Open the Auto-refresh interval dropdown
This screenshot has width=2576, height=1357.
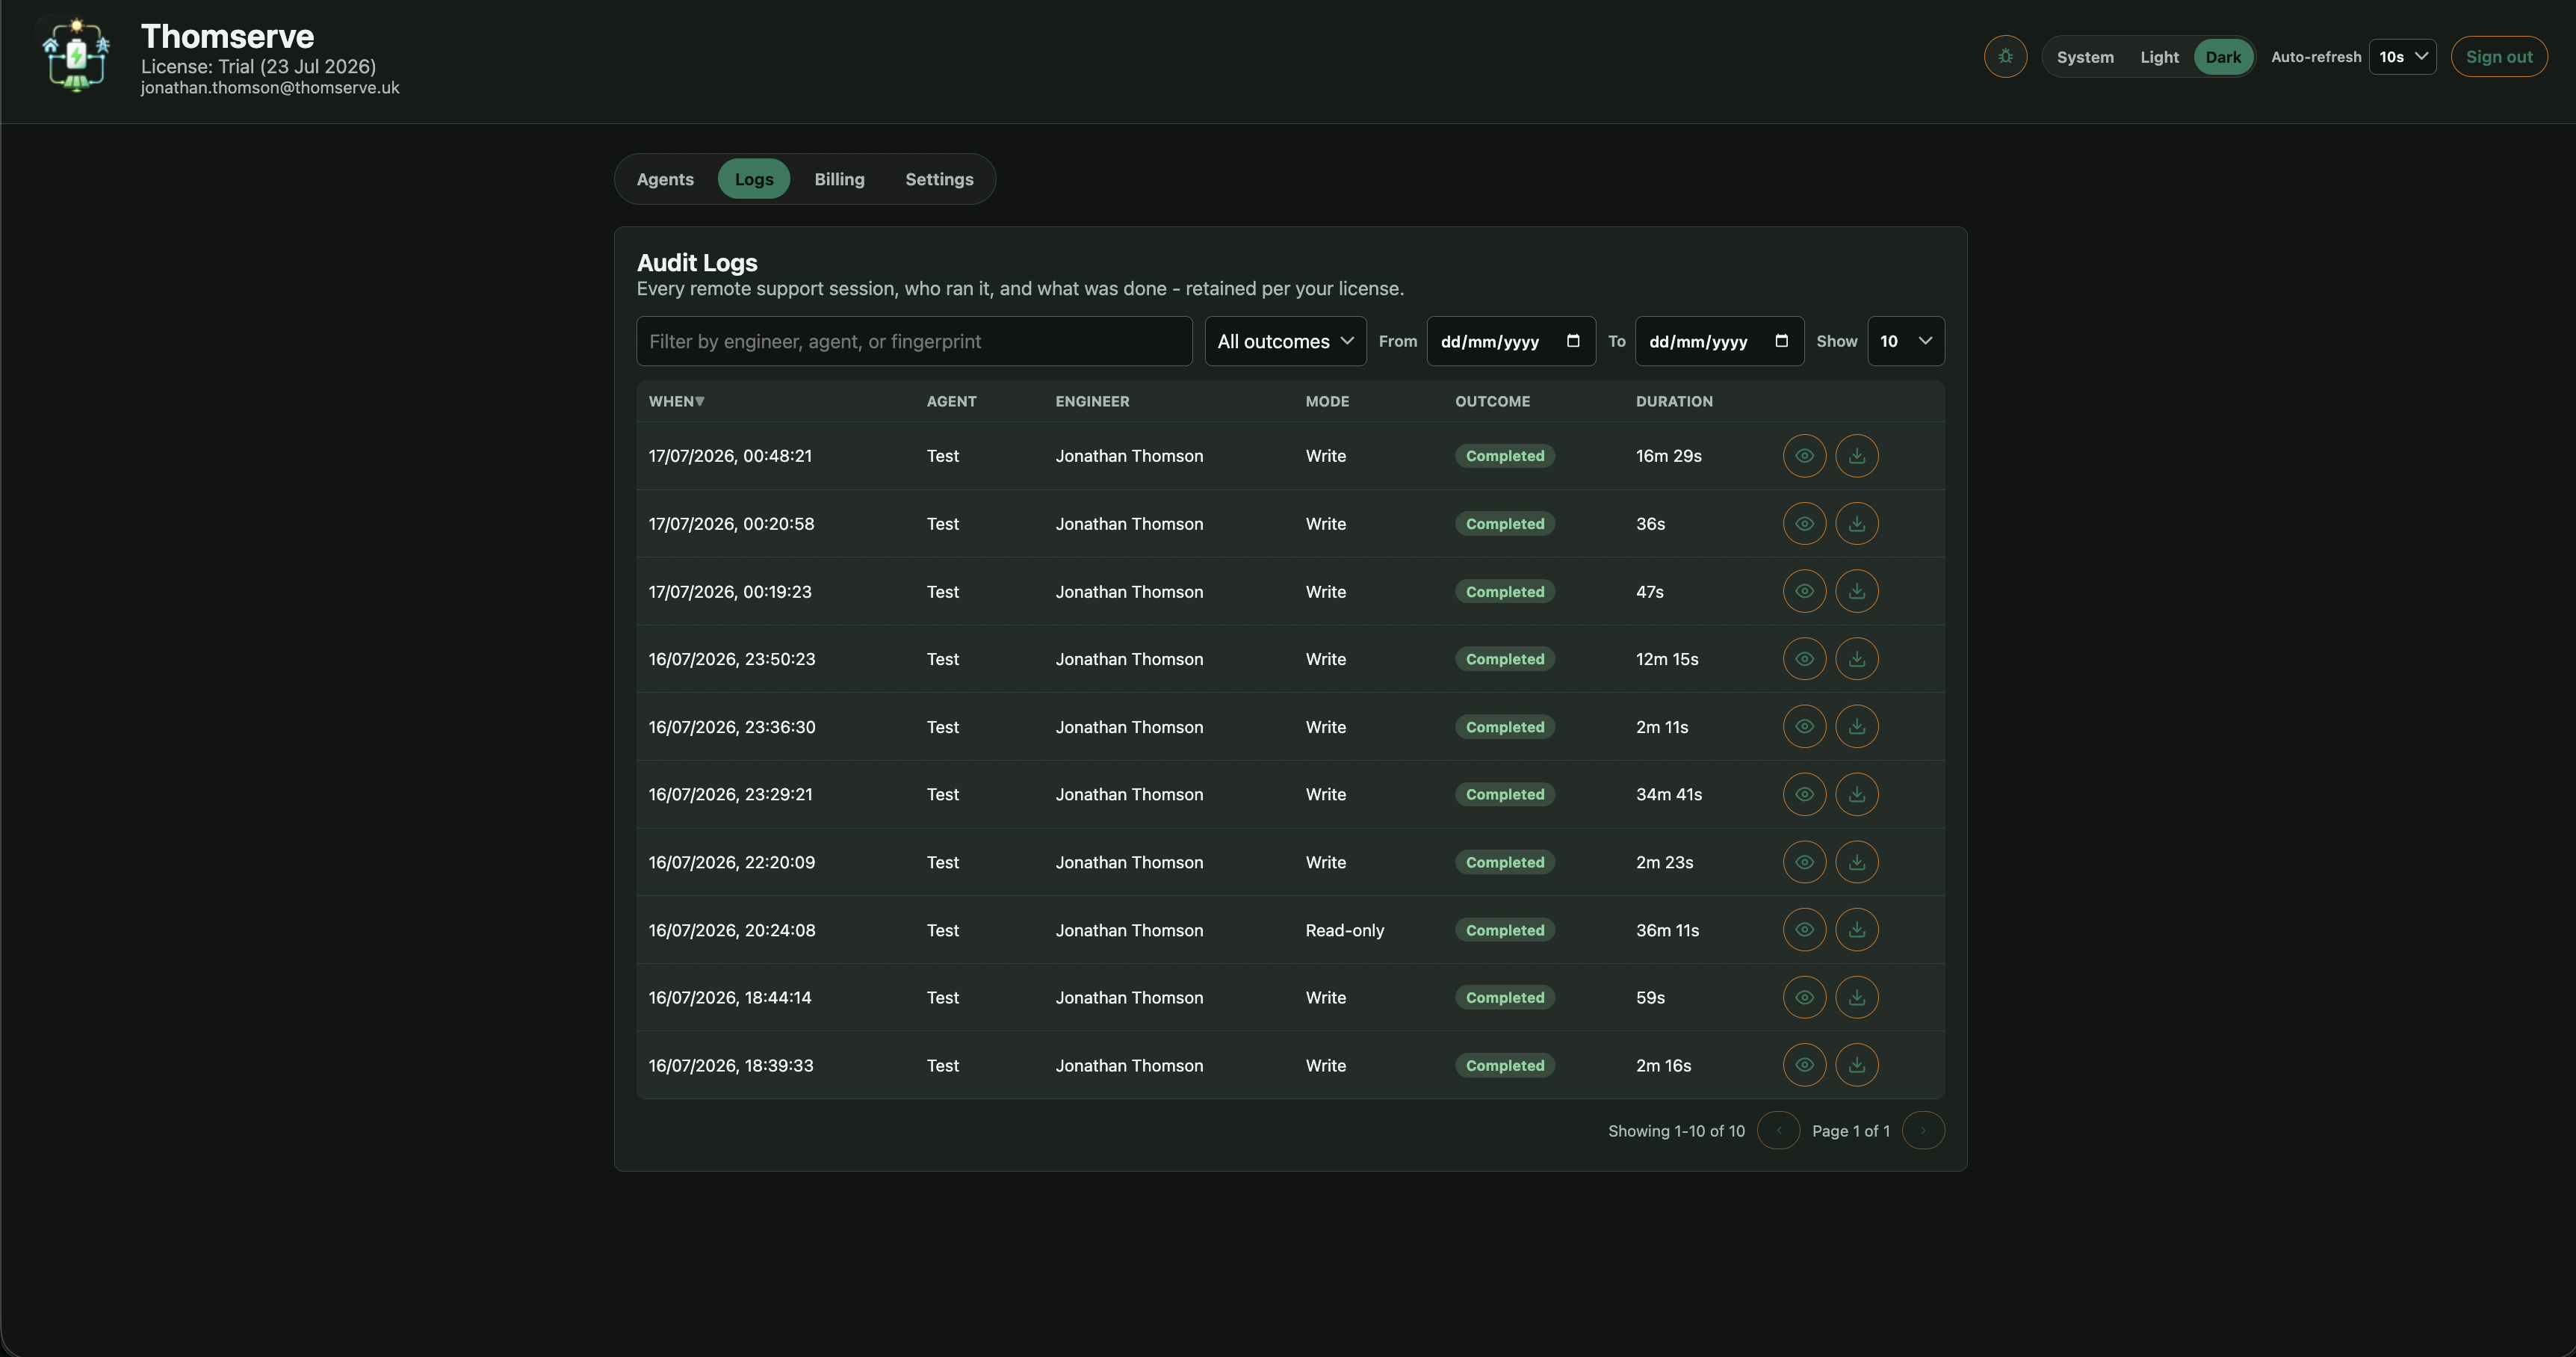[2402, 57]
